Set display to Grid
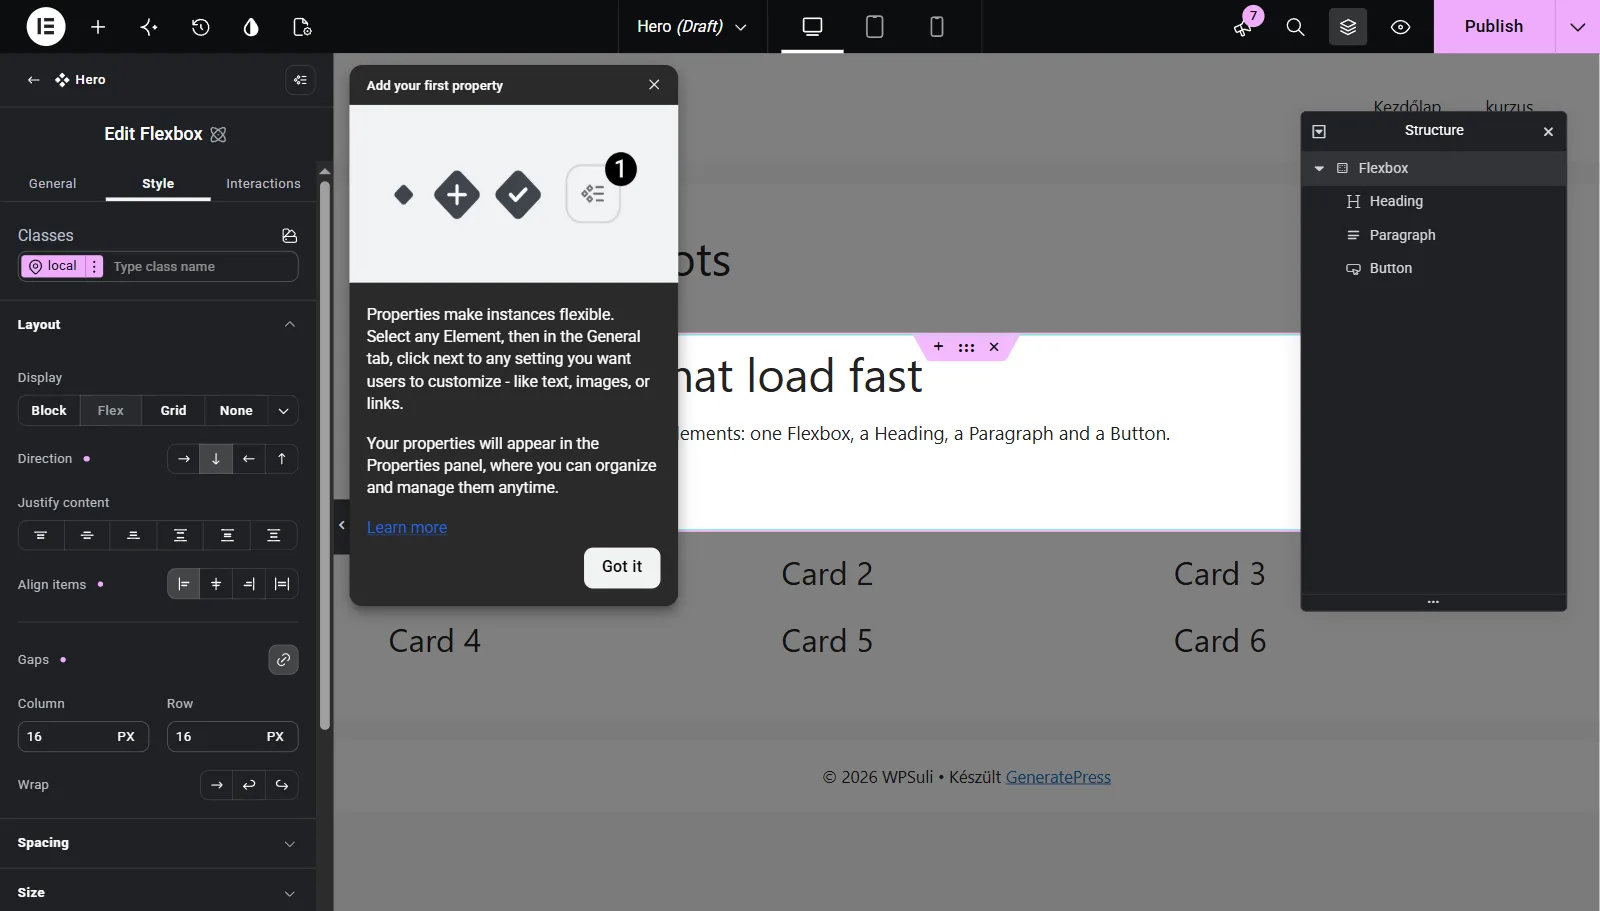Viewport: 1600px width, 911px height. (173, 411)
